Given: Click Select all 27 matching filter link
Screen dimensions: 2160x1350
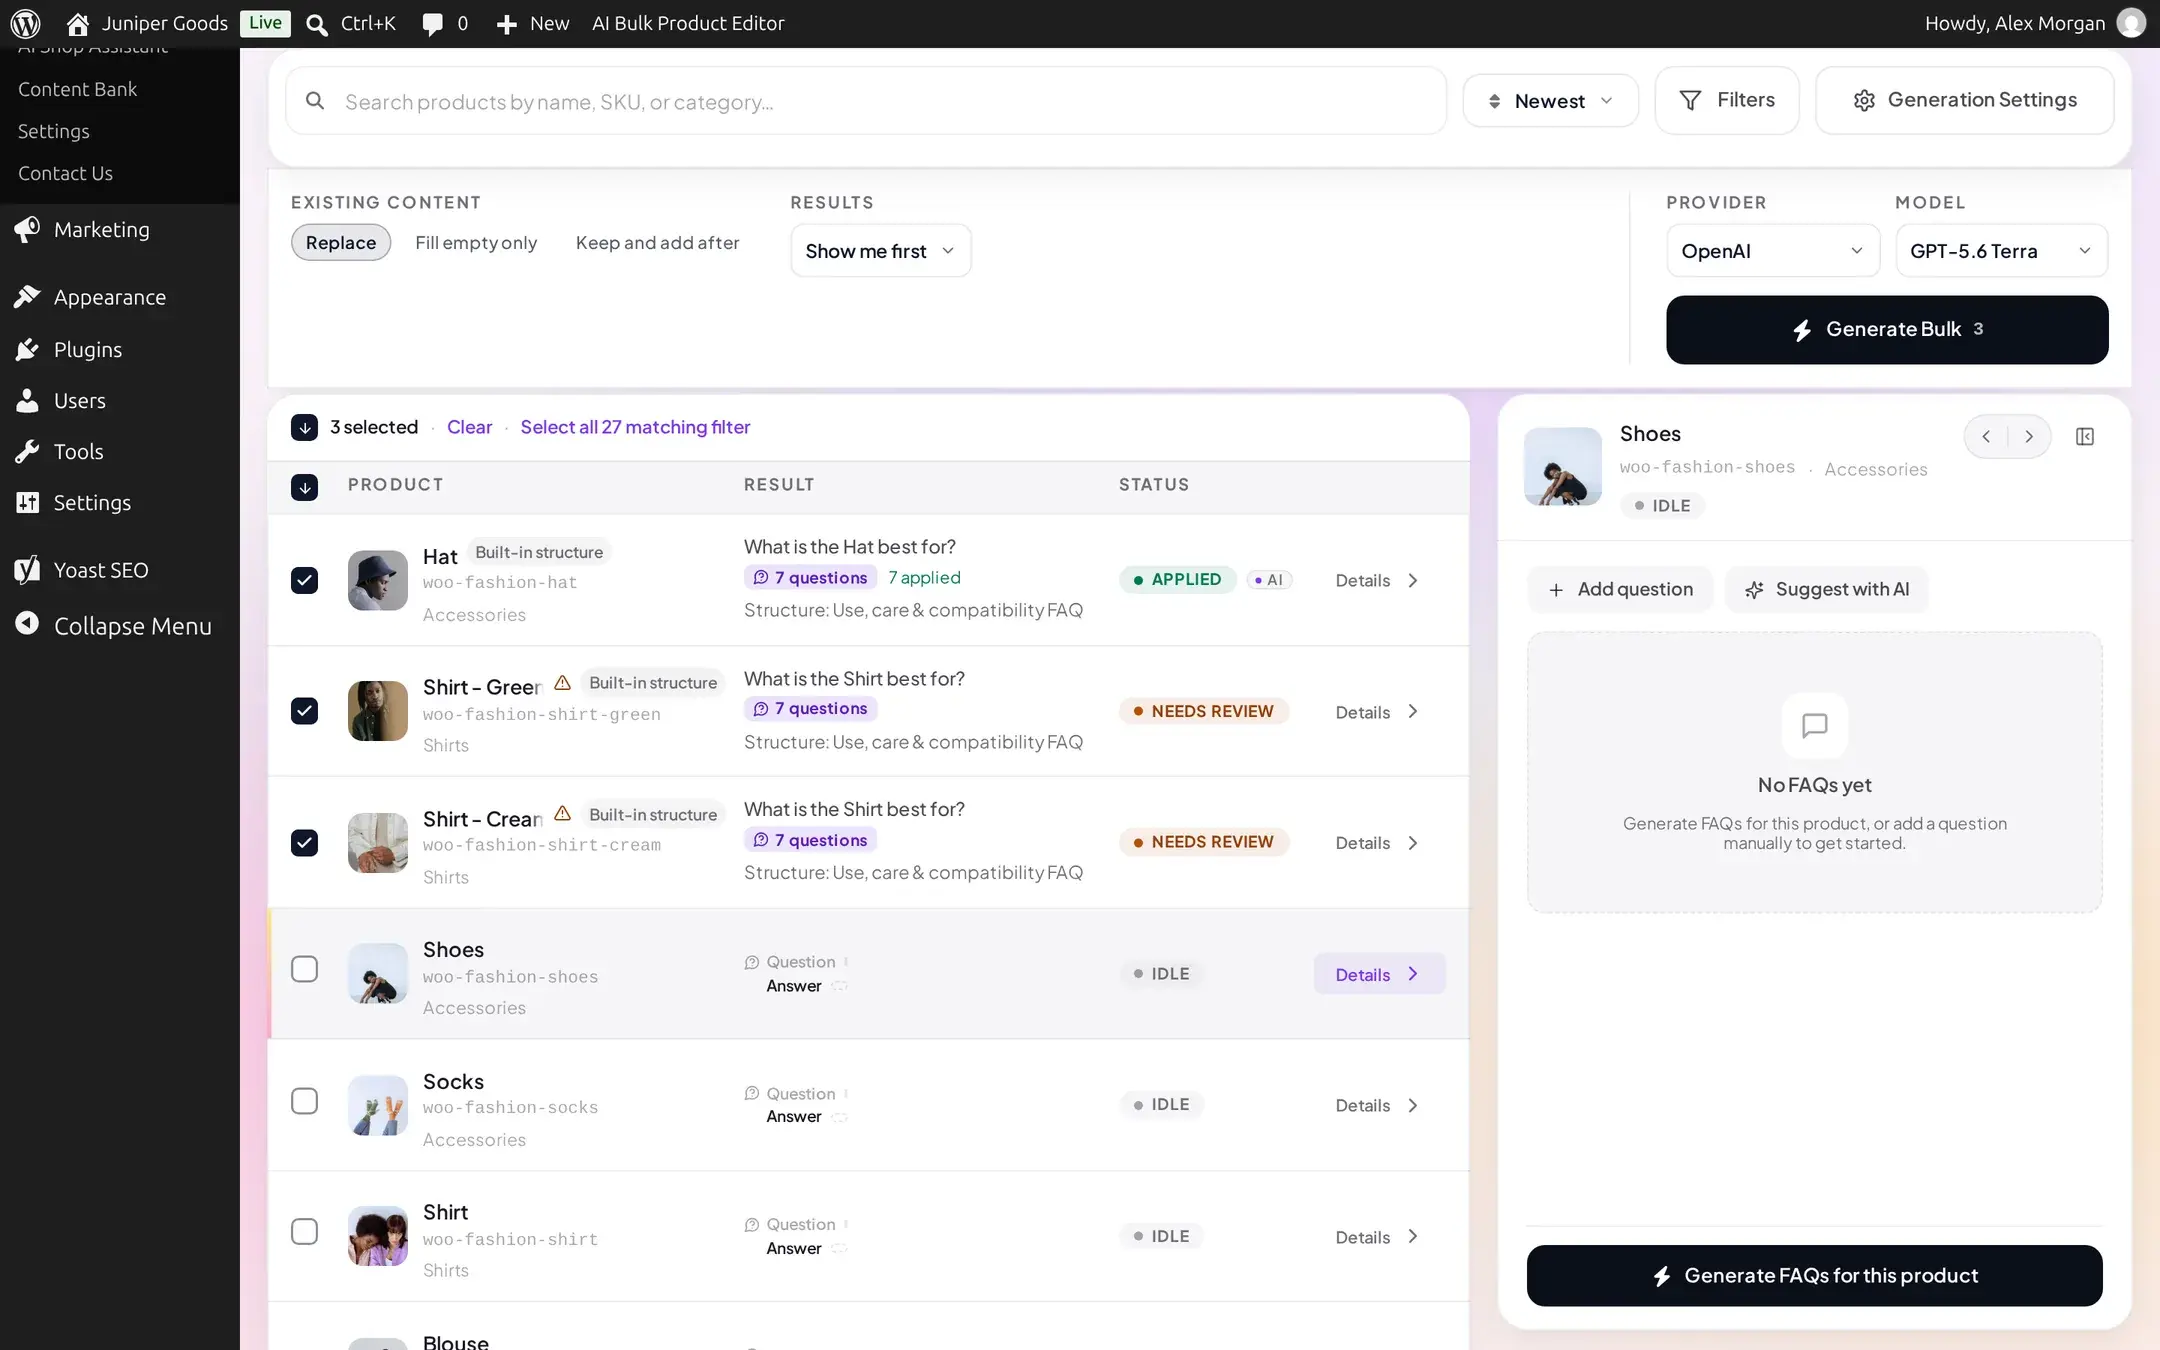Looking at the screenshot, I should tap(635, 427).
